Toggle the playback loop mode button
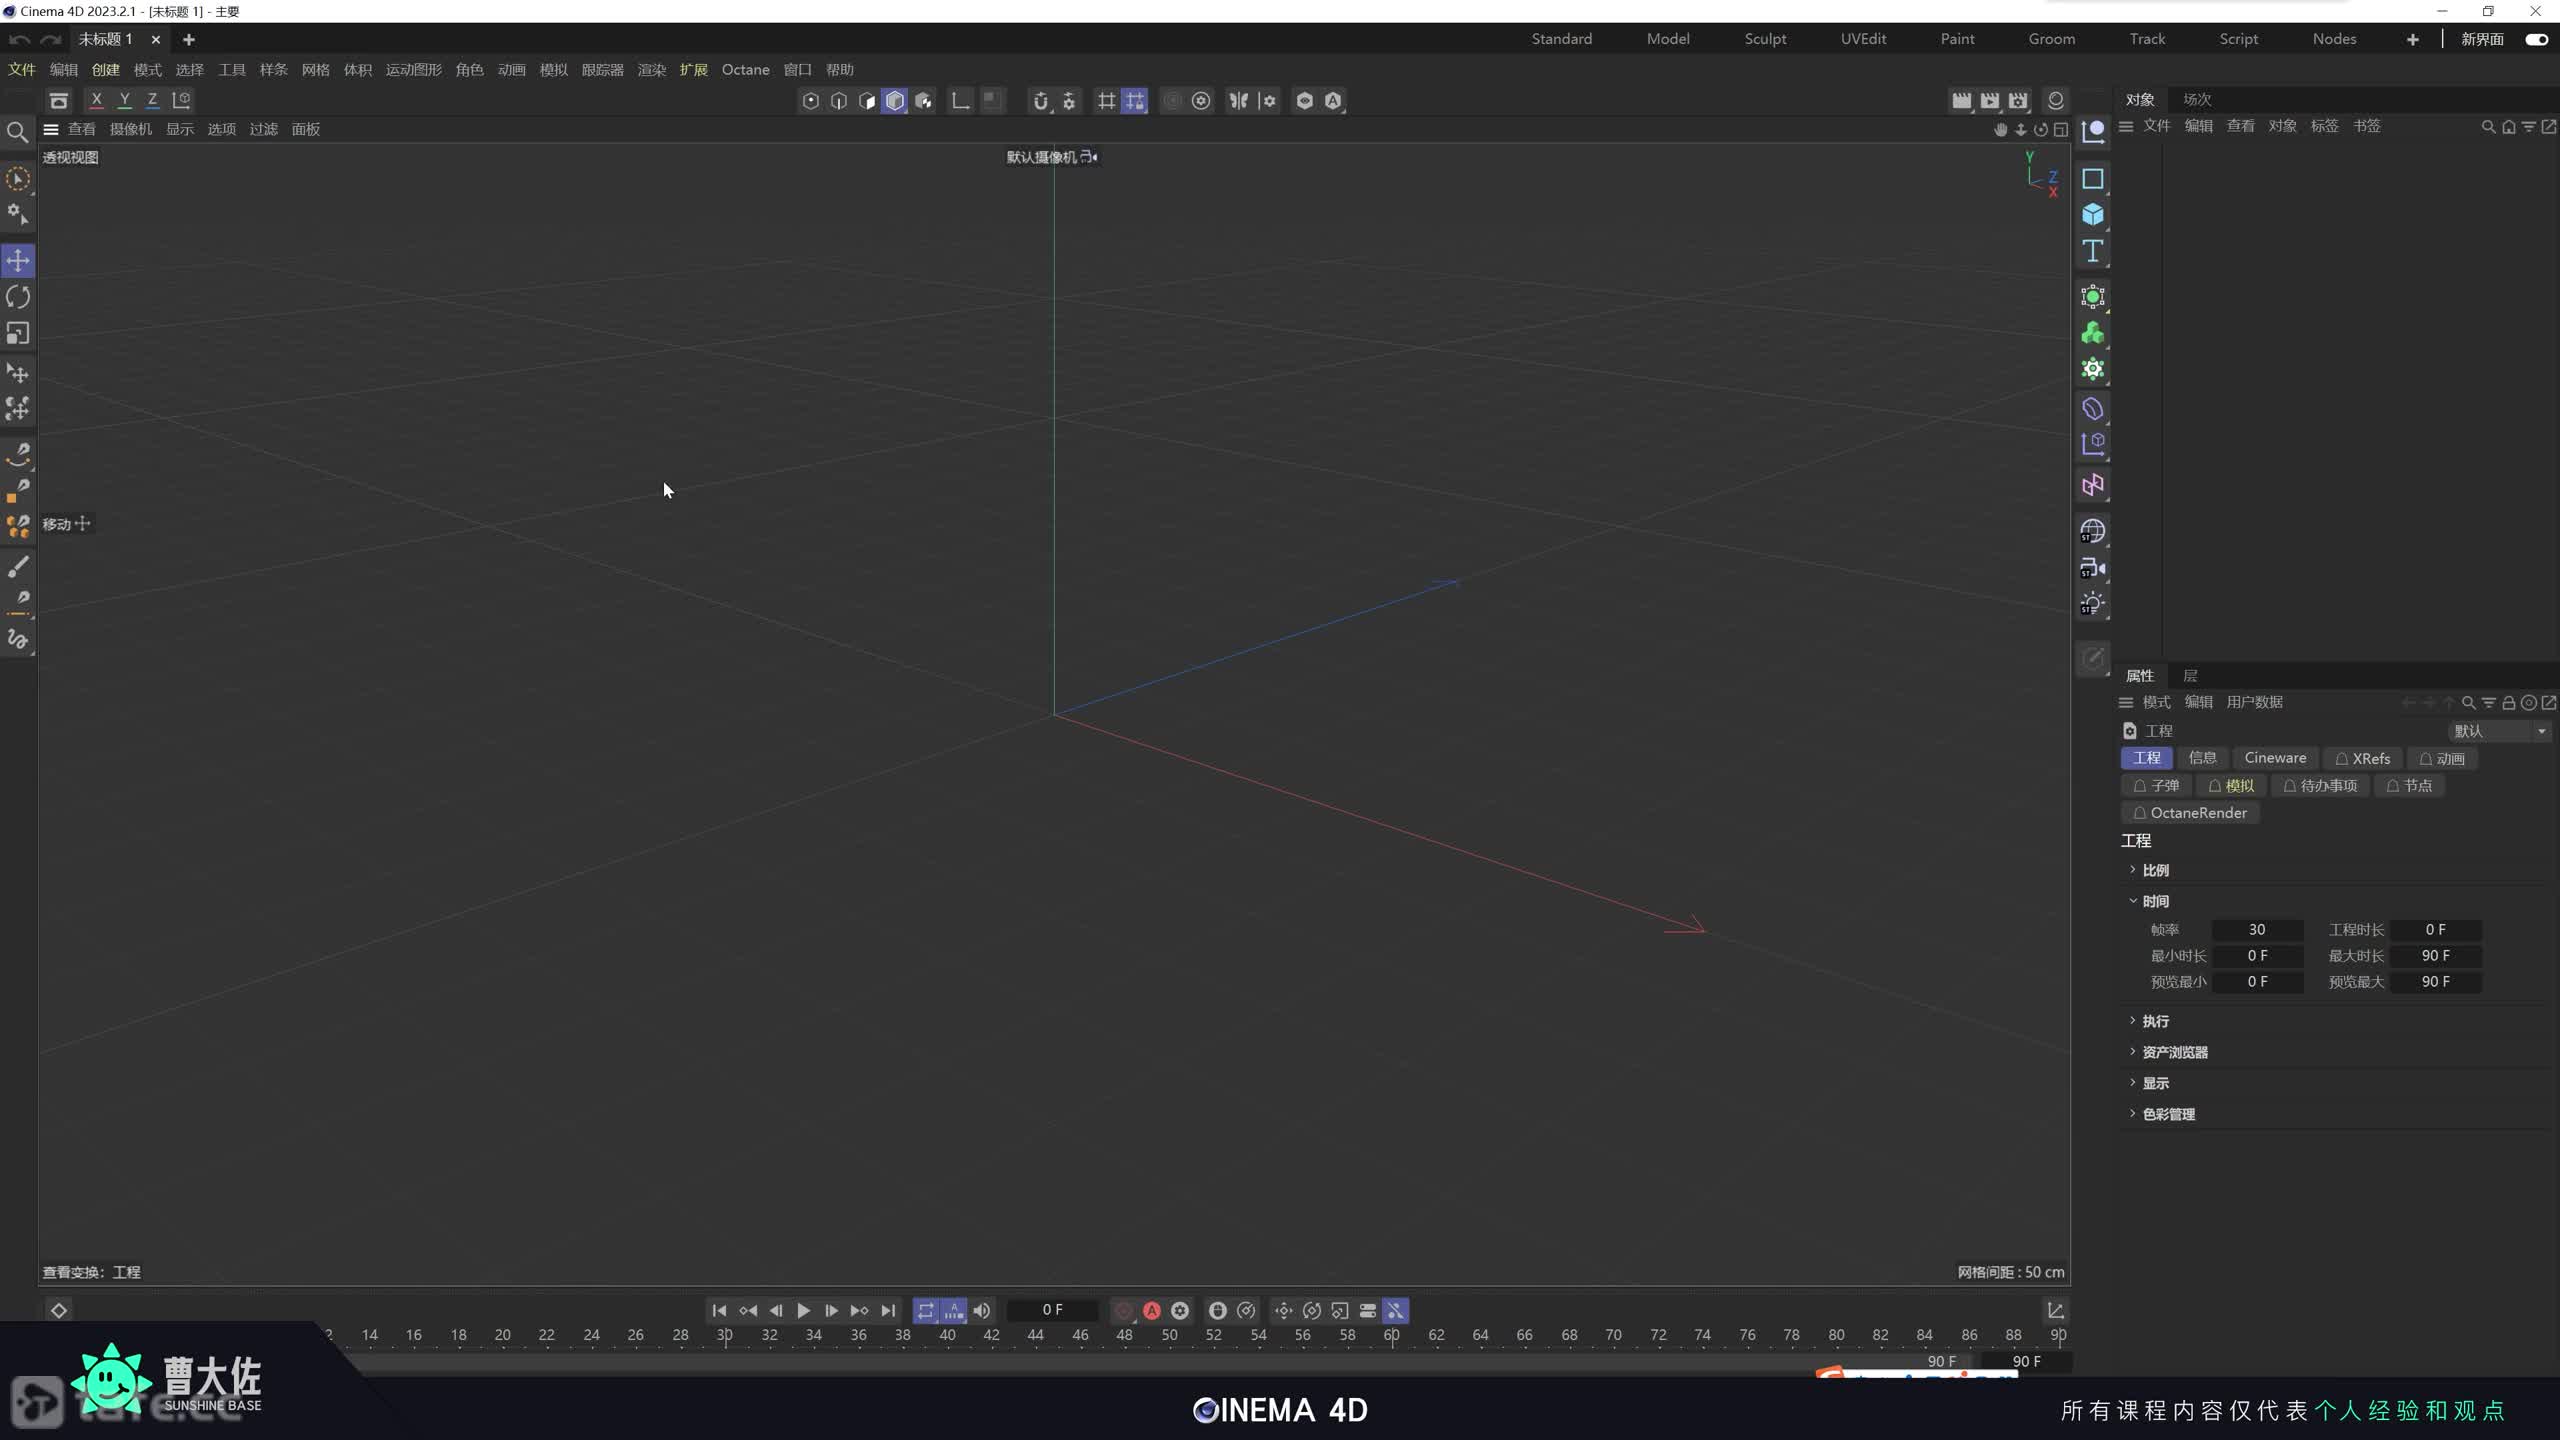Viewport: 2560px width, 1440px height. pos(925,1311)
